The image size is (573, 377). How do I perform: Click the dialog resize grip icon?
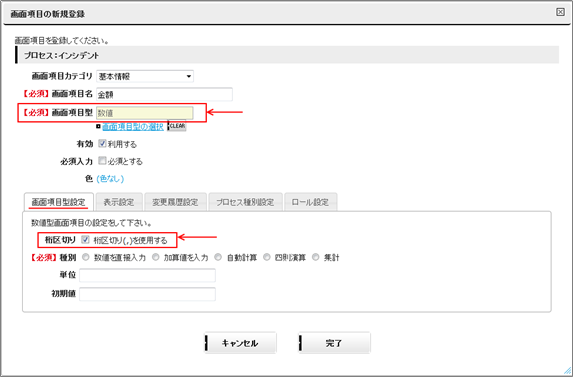click(567, 371)
